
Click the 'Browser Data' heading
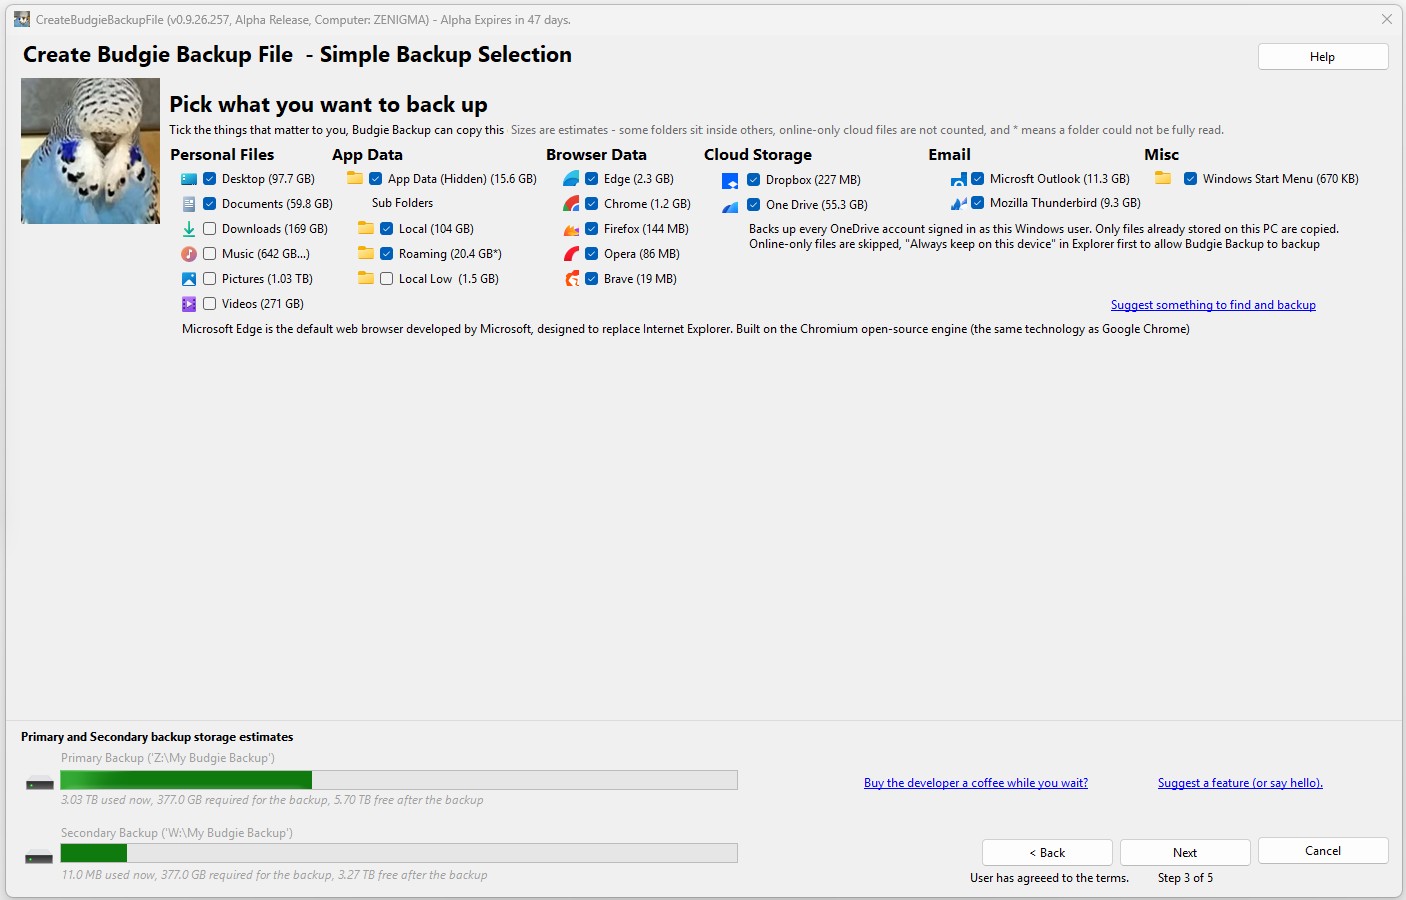[x=596, y=155]
